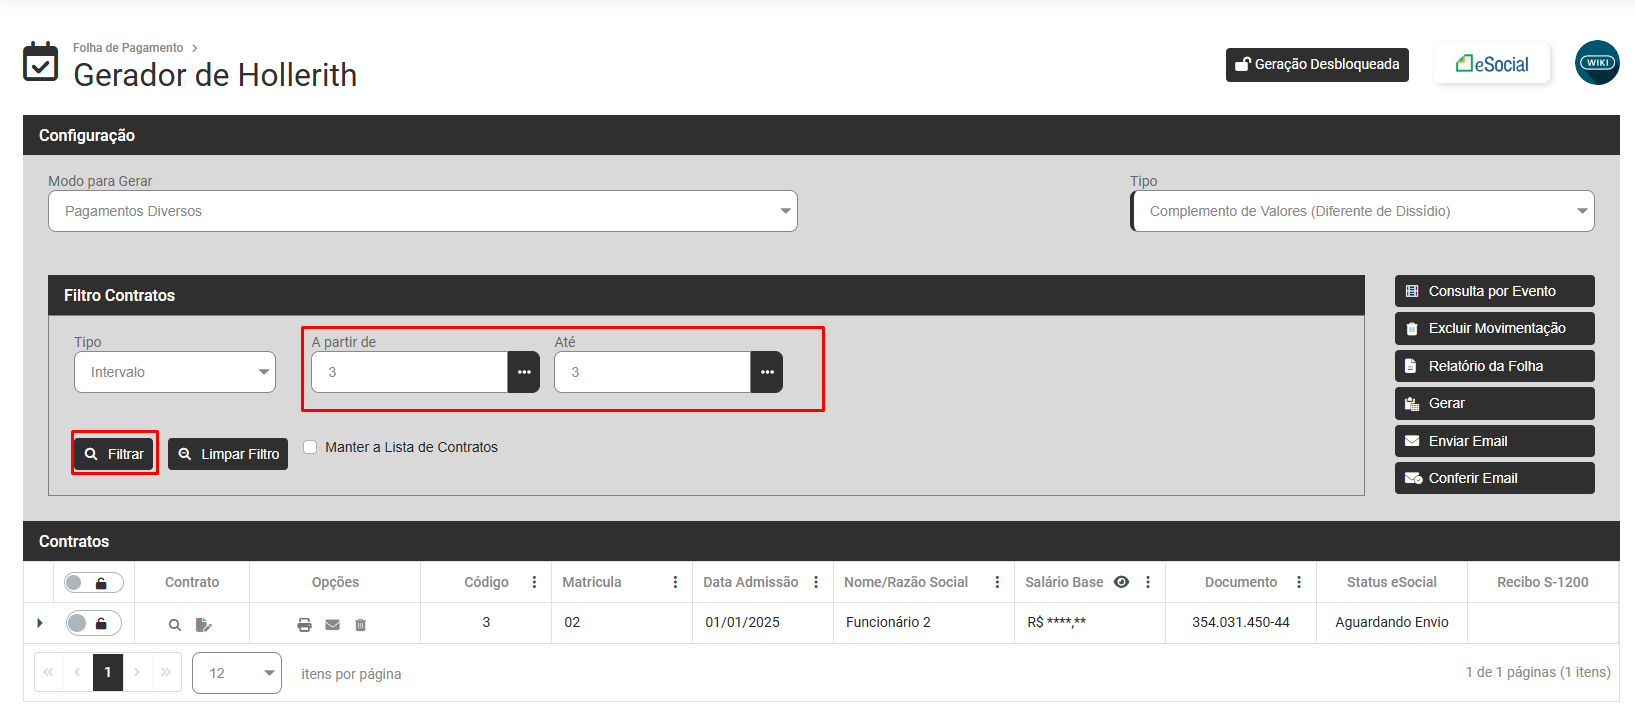Image resolution: width=1635 pixels, height=709 pixels.
Task: Expand the row detail arrow for contract 3
Action: click(x=40, y=623)
